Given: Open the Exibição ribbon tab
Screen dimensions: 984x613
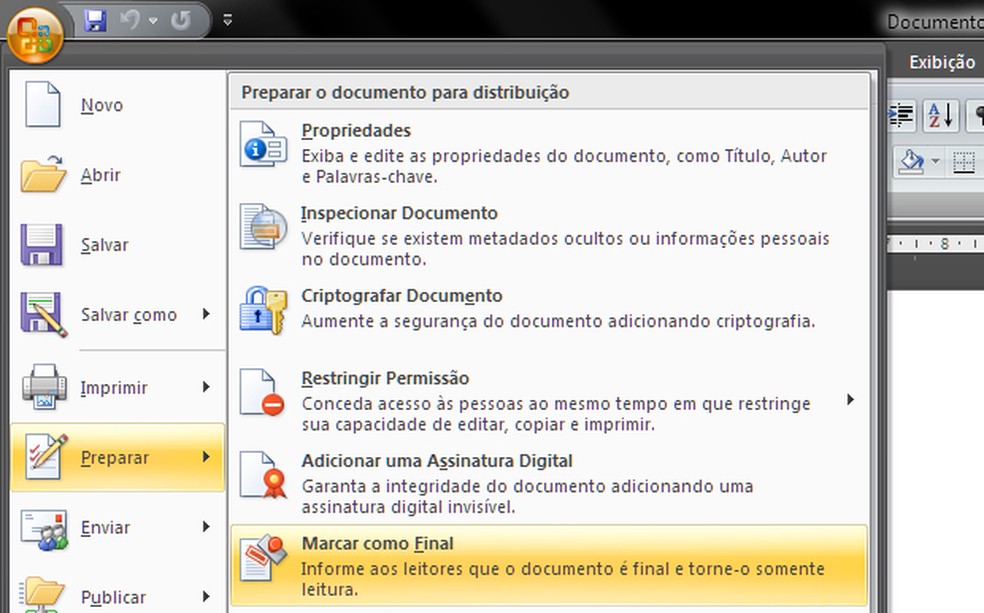Looking at the screenshot, I should coord(941,62).
